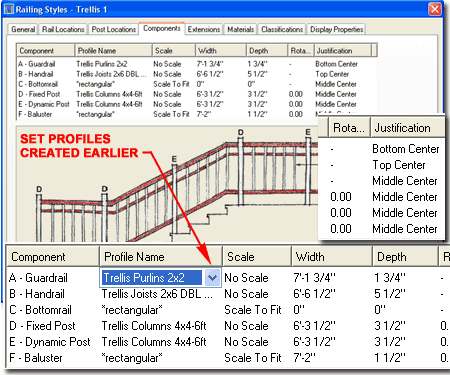Select the Classifications tab
This screenshot has height=375, width=450.
282,29
